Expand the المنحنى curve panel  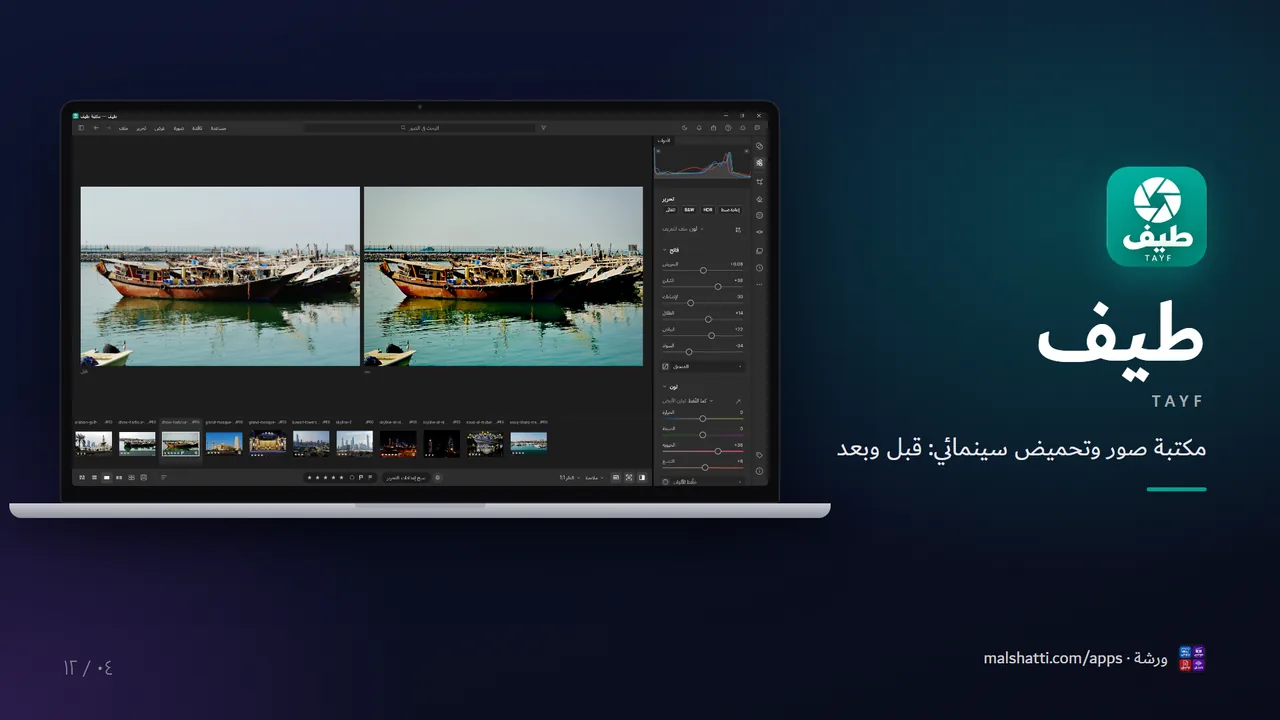(703, 366)
